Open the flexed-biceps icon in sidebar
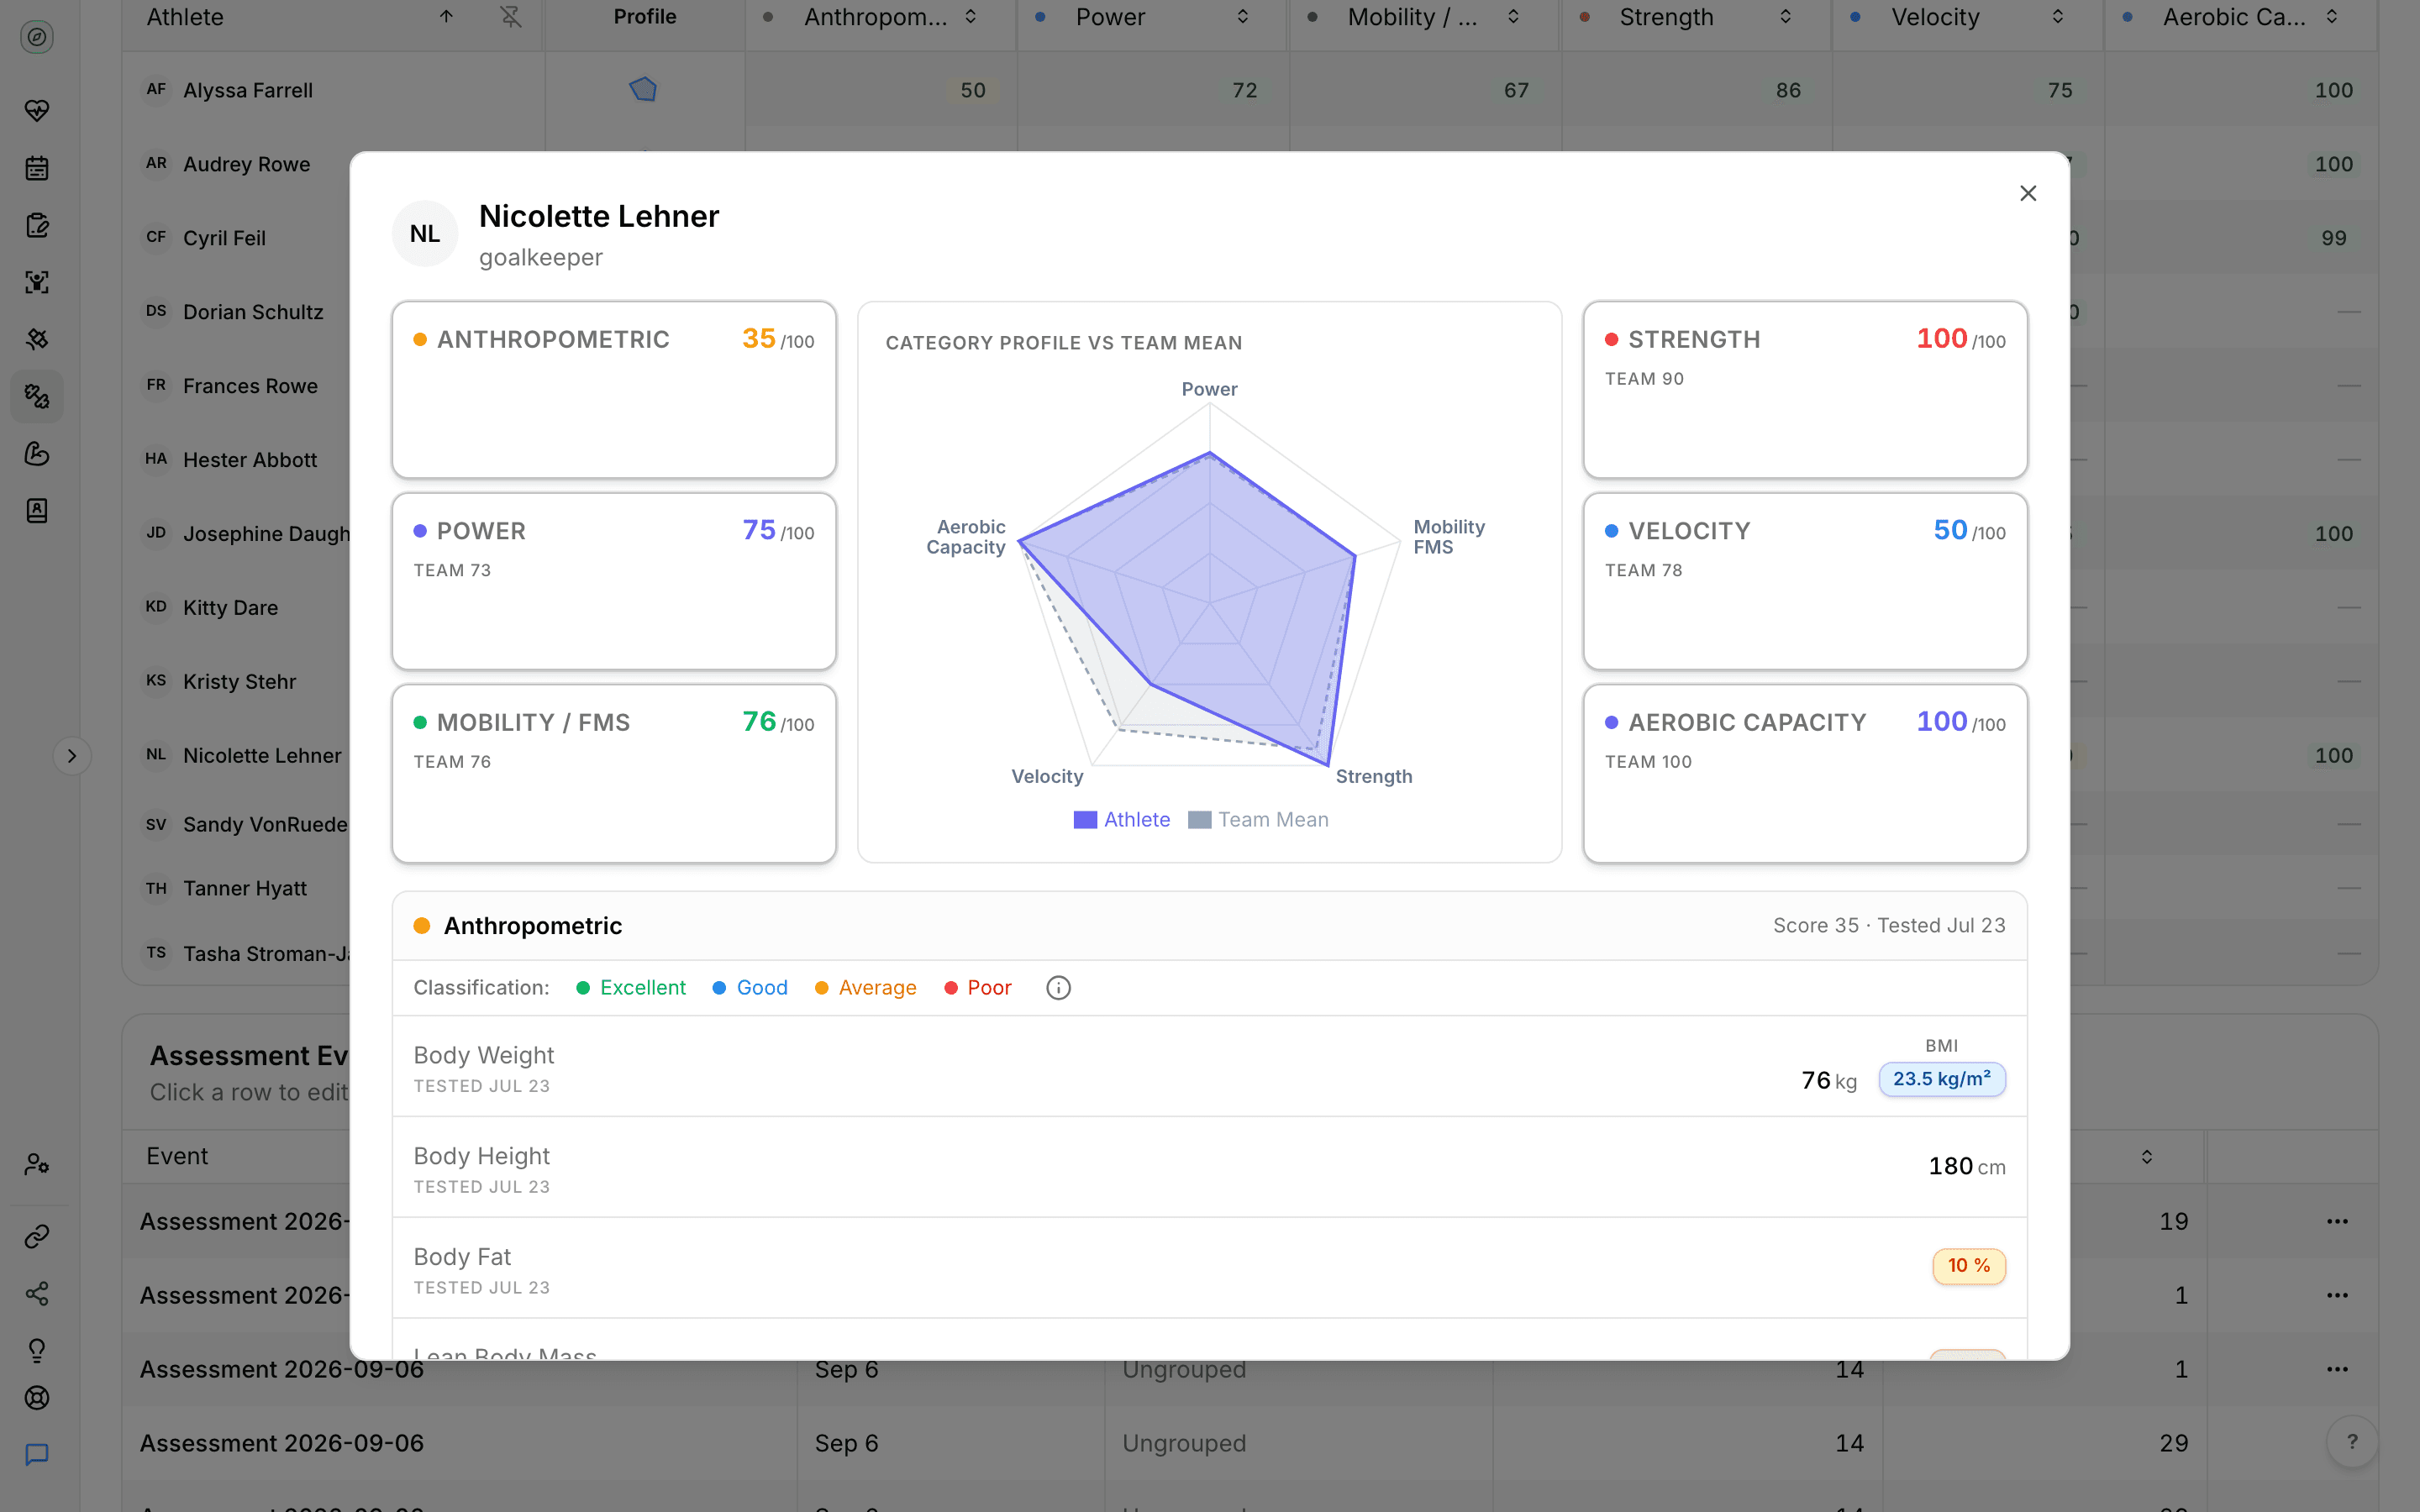Viewport: 2420px width, 1512px height. coord(37,454)
